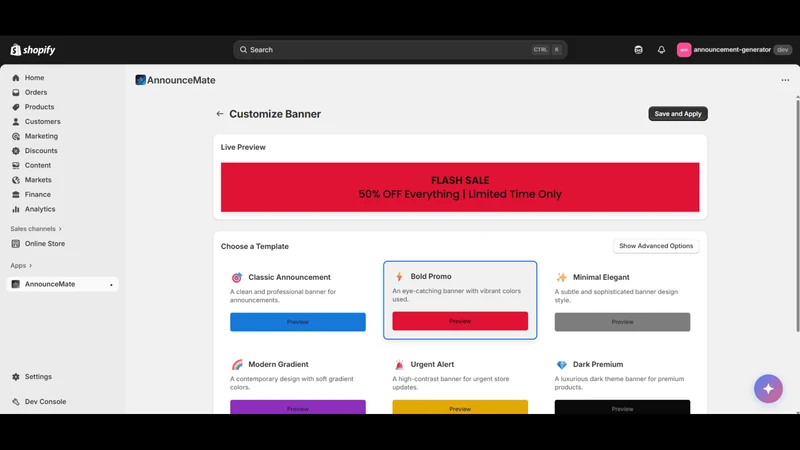Click the Dev Console wrench icon
This screenshot has height=450, width=800.
coord(16,402)
